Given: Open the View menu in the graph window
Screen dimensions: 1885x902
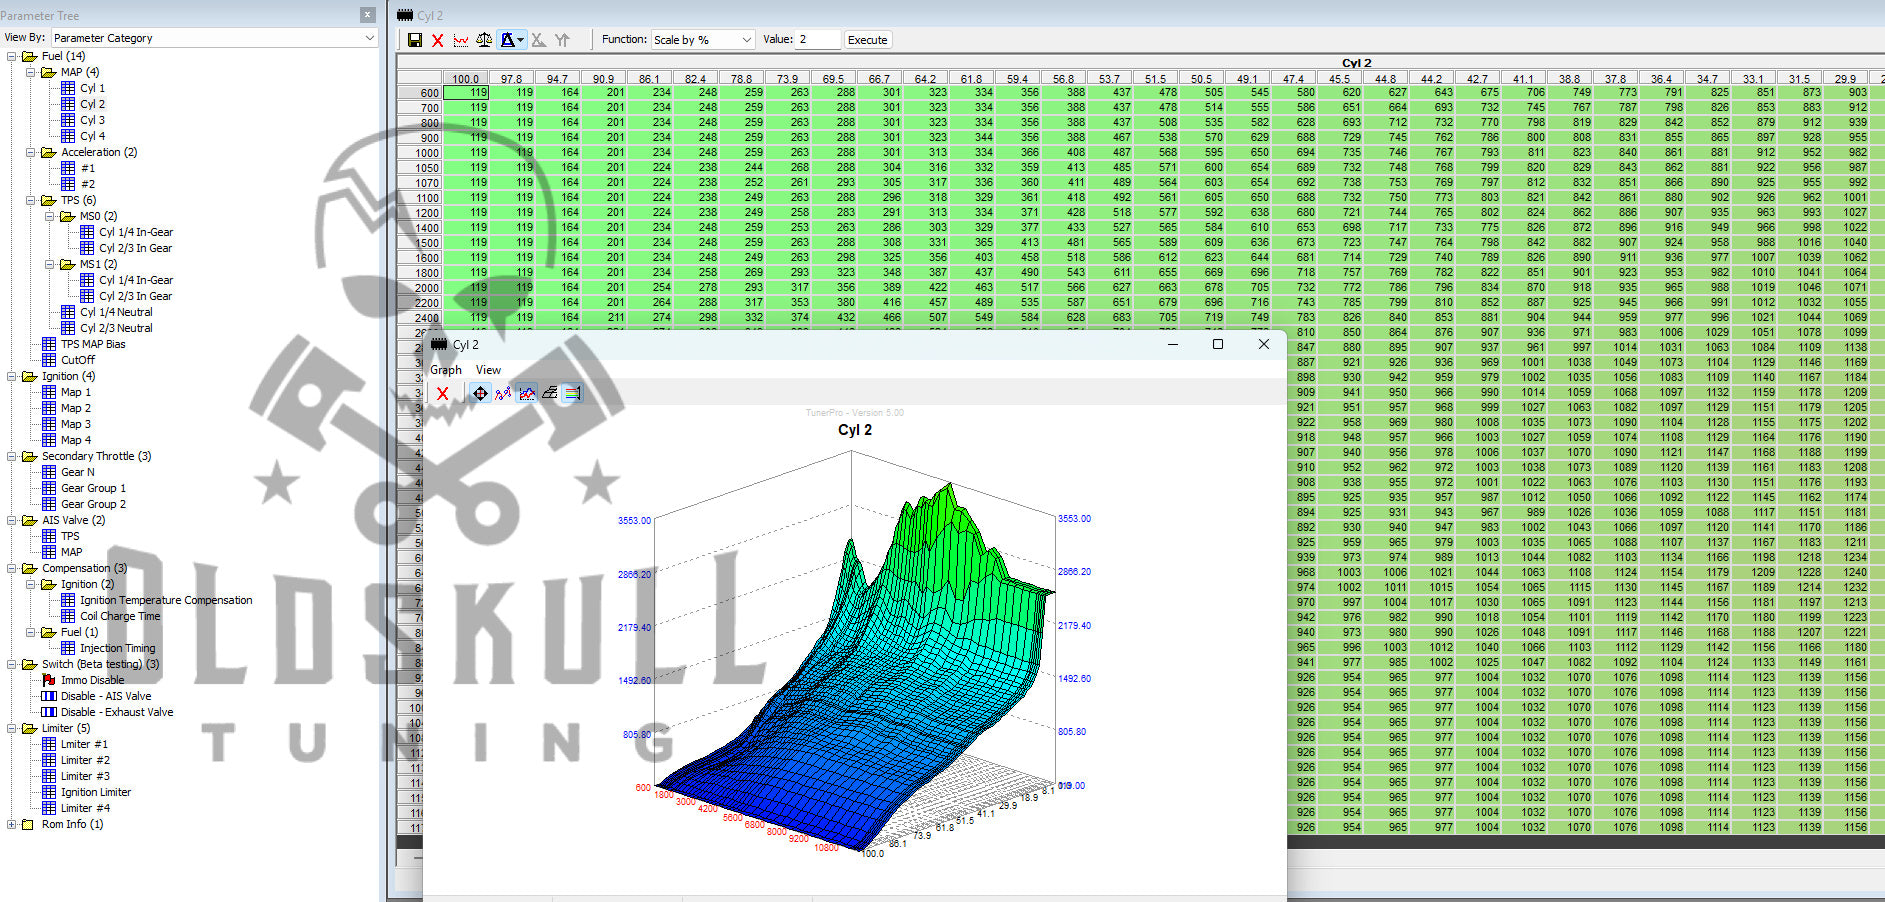Looking at the screenshot, I should coord(488,370).
